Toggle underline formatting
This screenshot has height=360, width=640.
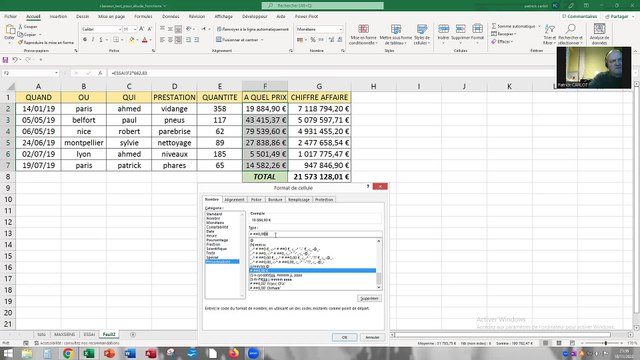pos(101,40)
